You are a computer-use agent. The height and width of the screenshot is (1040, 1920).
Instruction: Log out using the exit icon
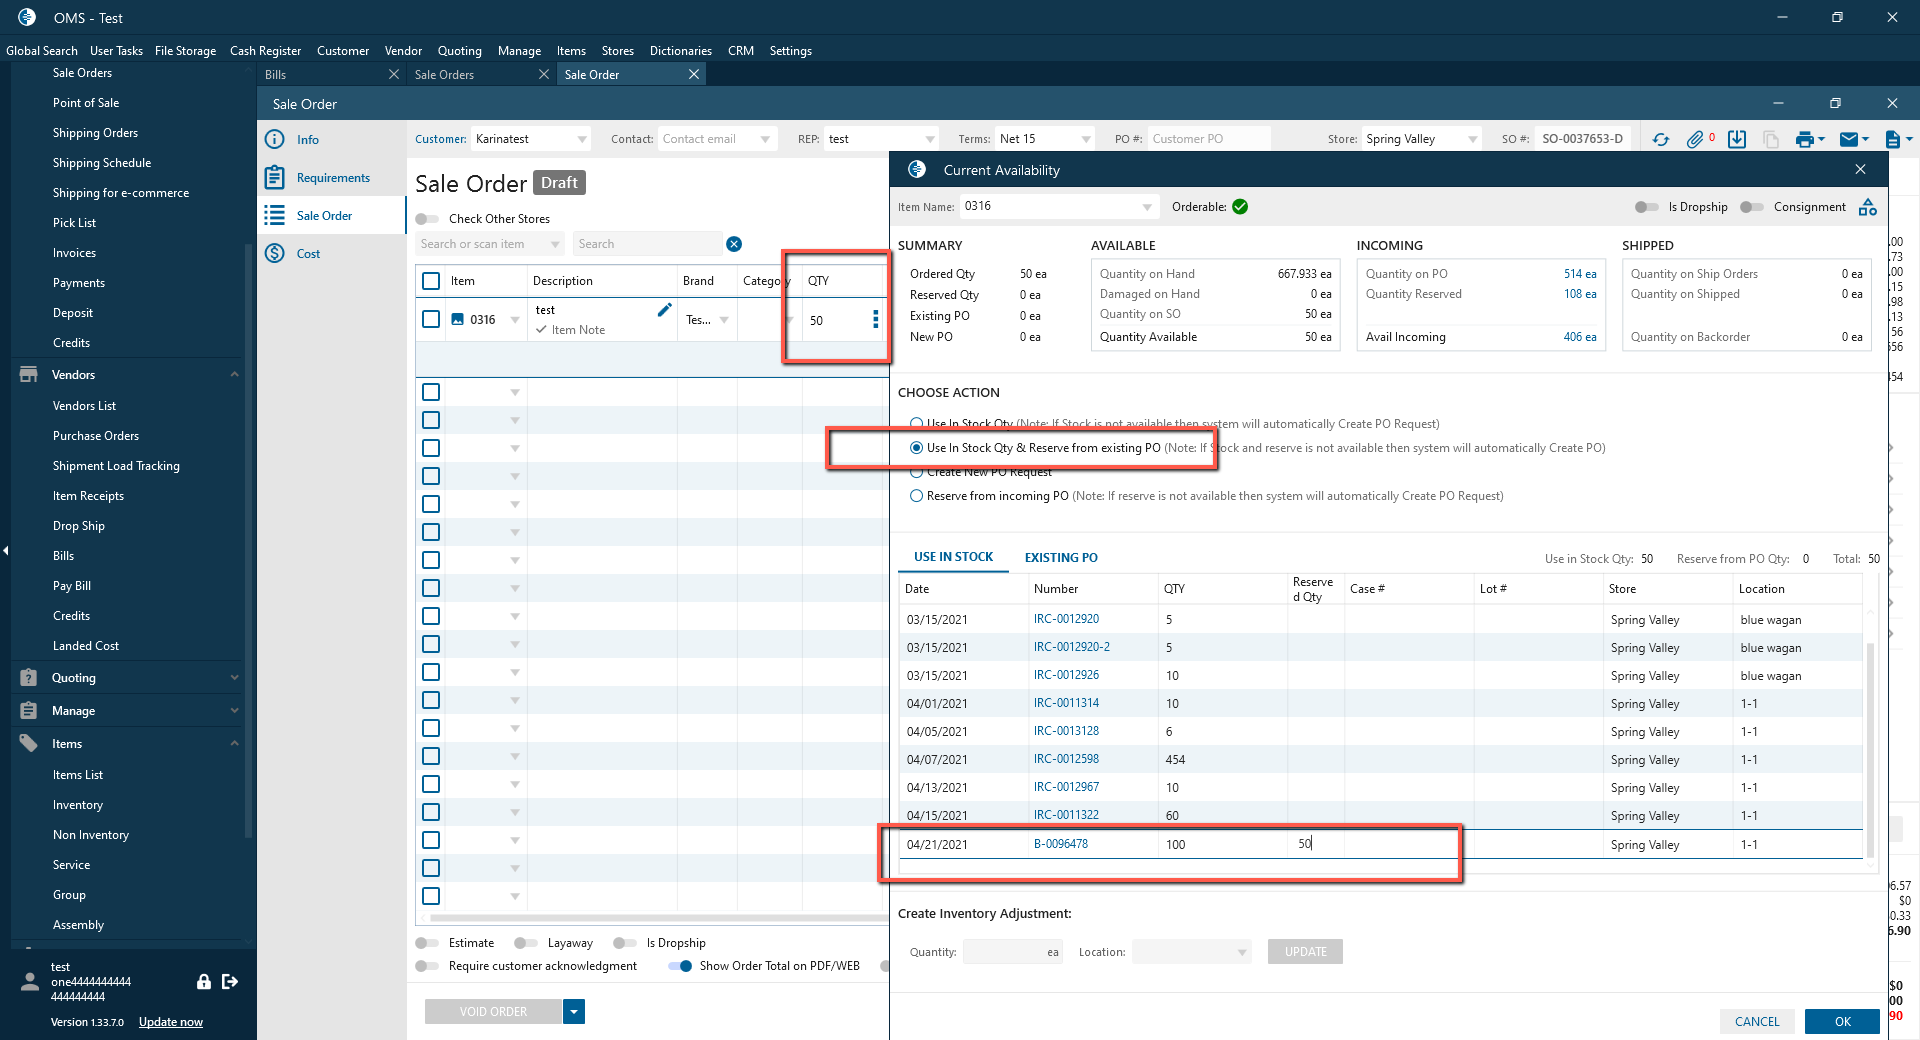click(230, 982)
